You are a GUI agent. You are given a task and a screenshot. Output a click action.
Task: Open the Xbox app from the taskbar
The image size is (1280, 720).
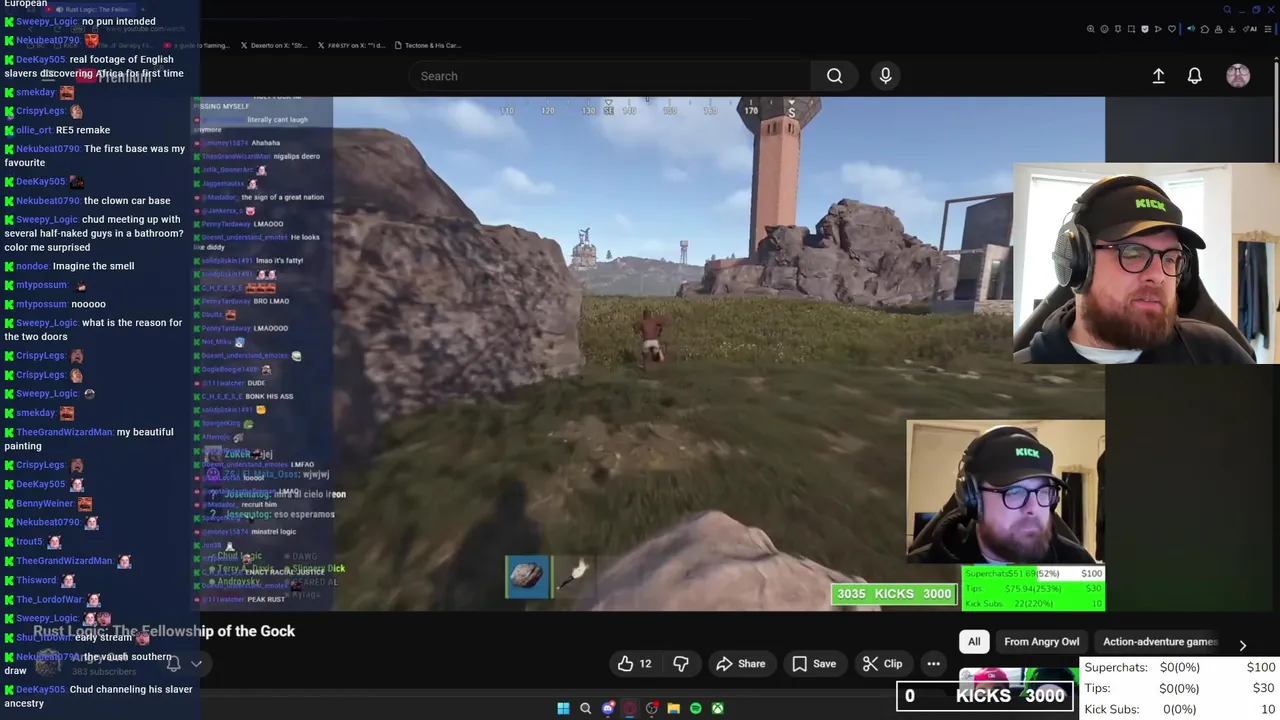(718, 709)
